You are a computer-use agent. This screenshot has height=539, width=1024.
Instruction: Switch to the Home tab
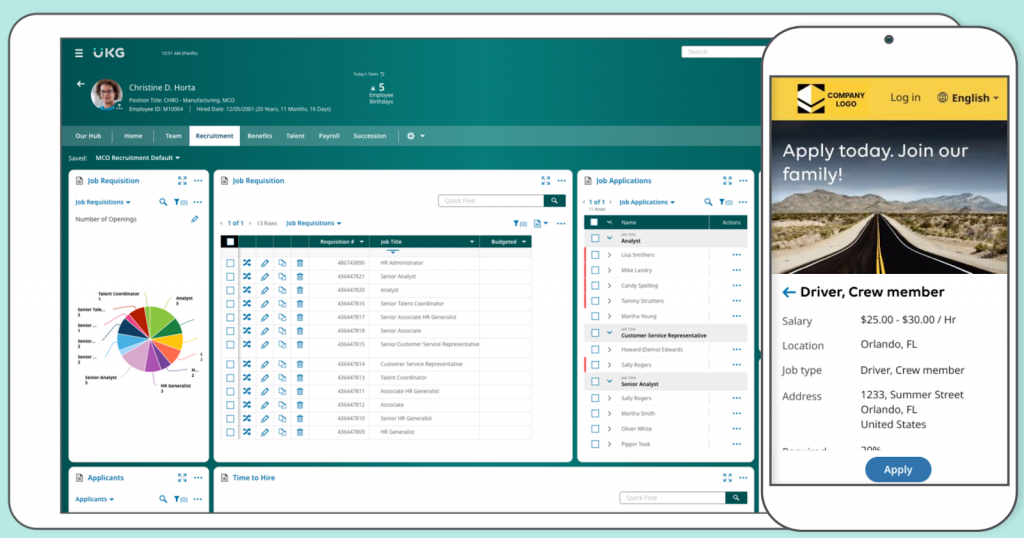[x=133, y=136]
